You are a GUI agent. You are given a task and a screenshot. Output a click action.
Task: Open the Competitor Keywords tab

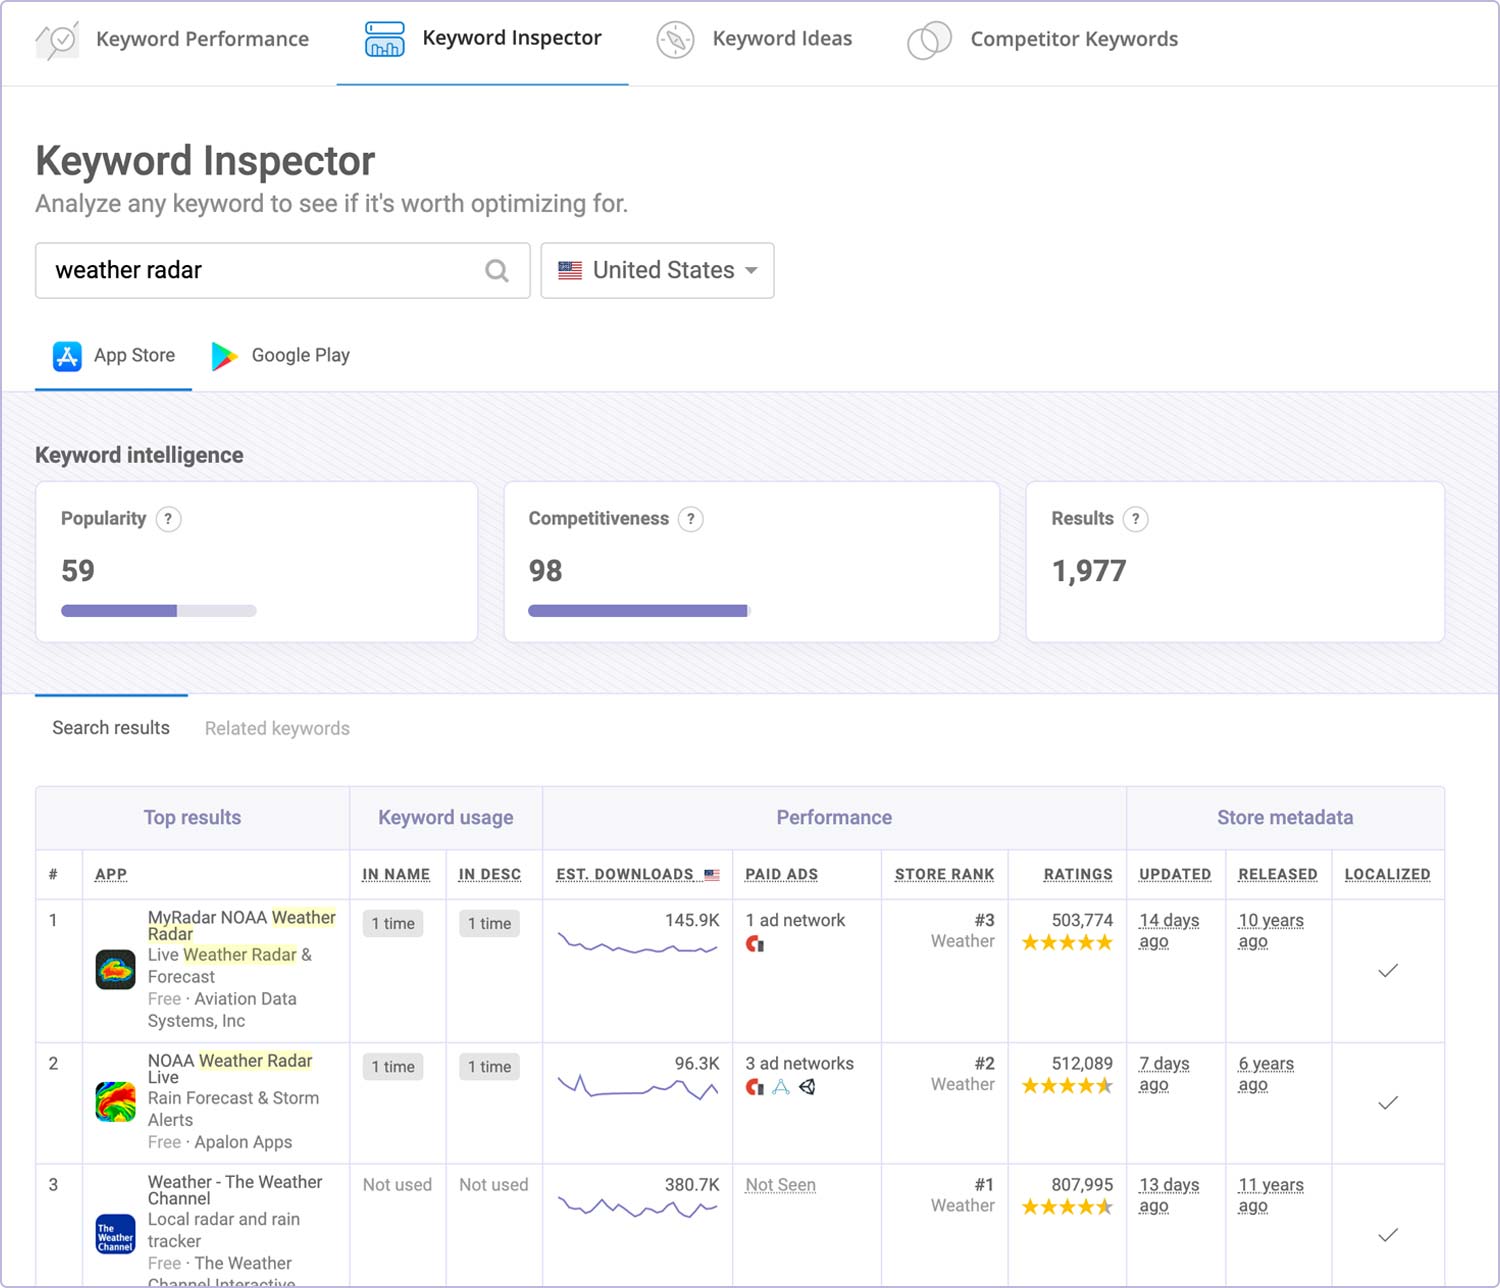coord(1043,40)
